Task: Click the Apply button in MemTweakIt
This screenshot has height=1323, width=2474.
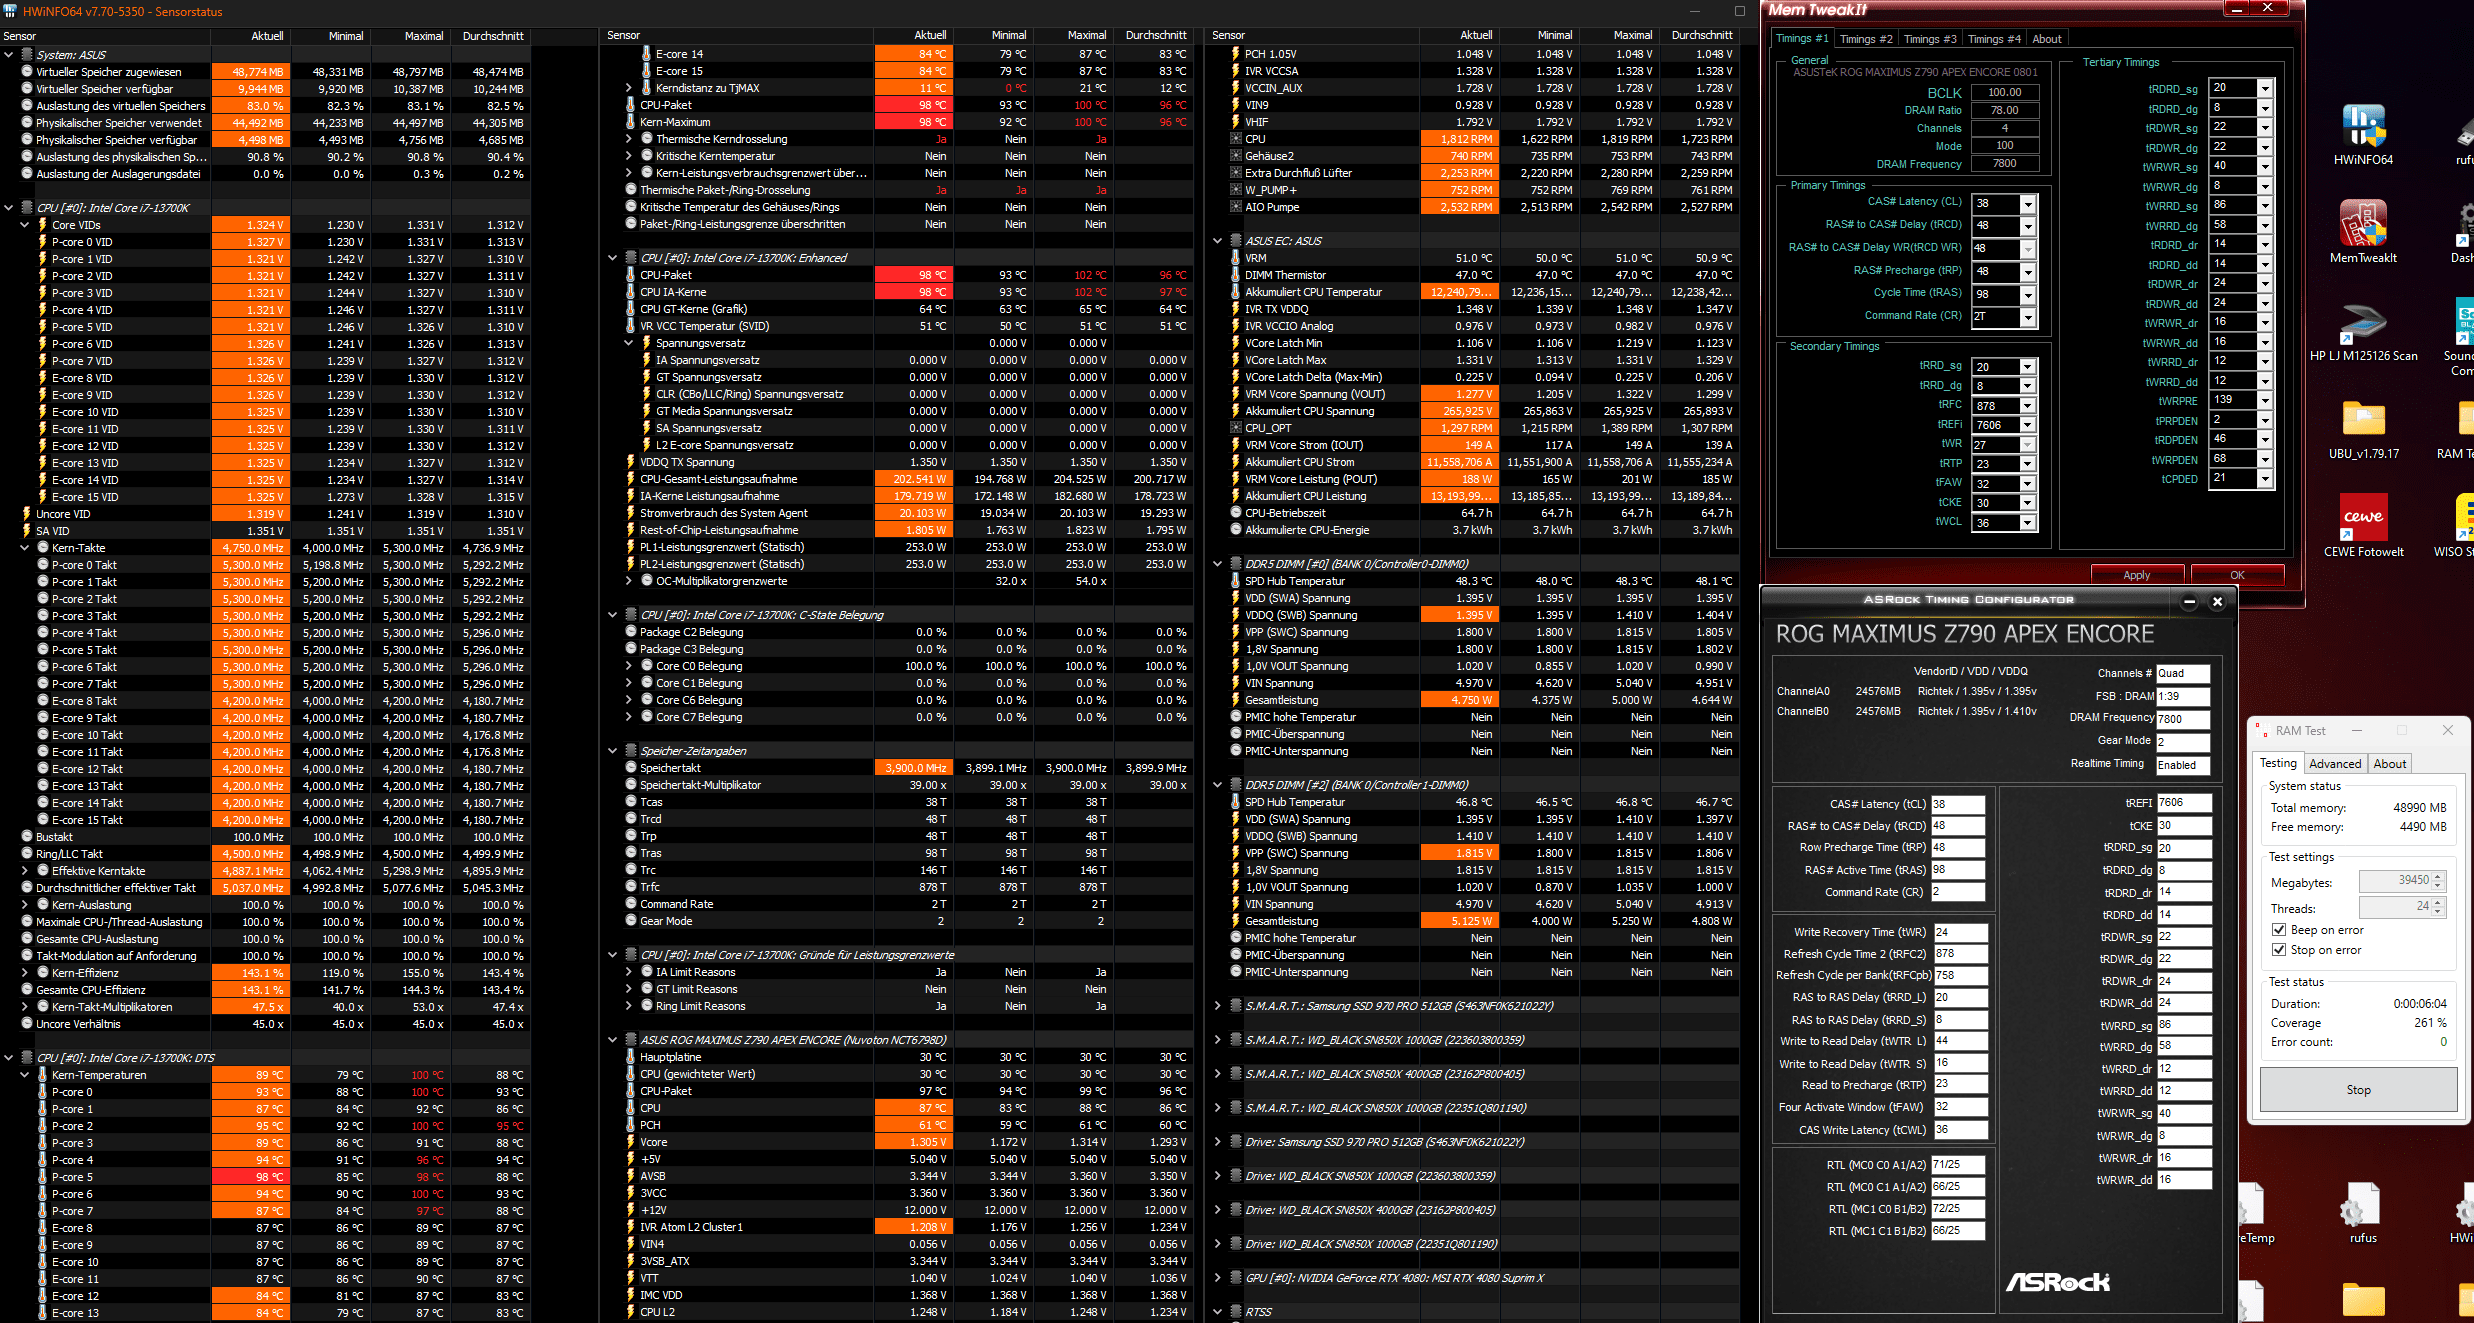Action: (2137, 575)
